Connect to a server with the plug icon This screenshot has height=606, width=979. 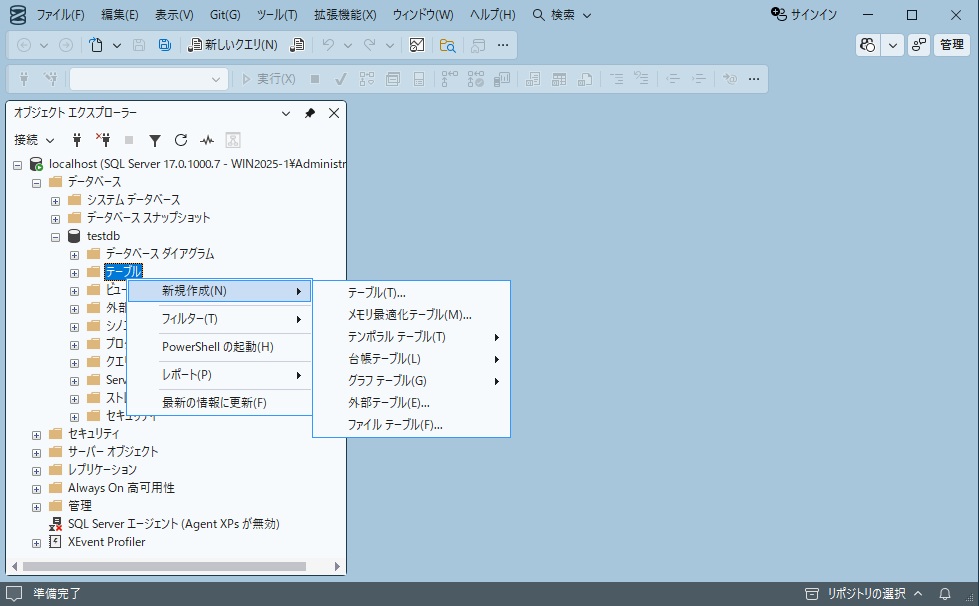click(76, 140)
